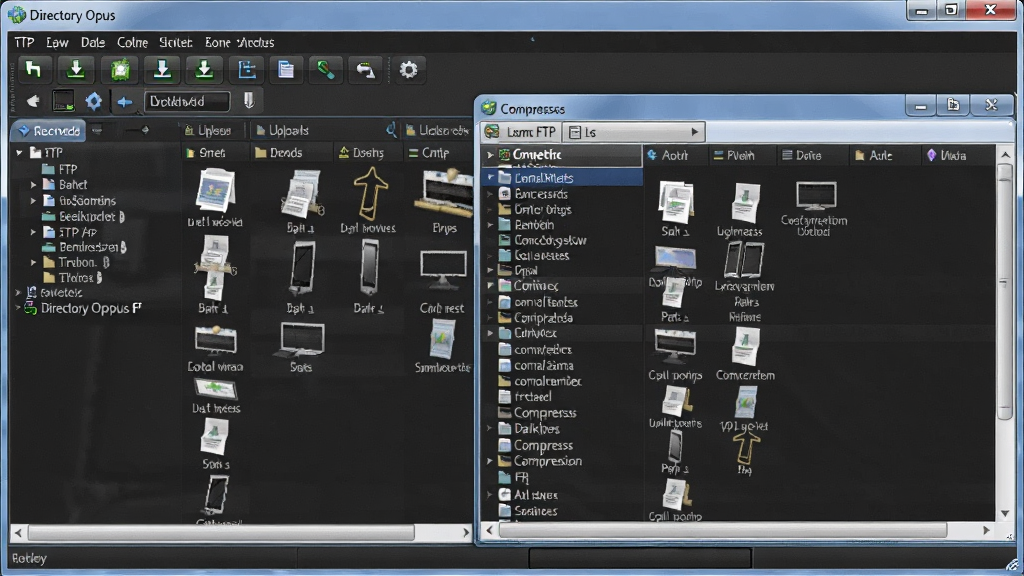Viewport: 1024px width, 576px height.
Task: Select the 'Eotal viraa' monitor file
Action: pos(216,340)
